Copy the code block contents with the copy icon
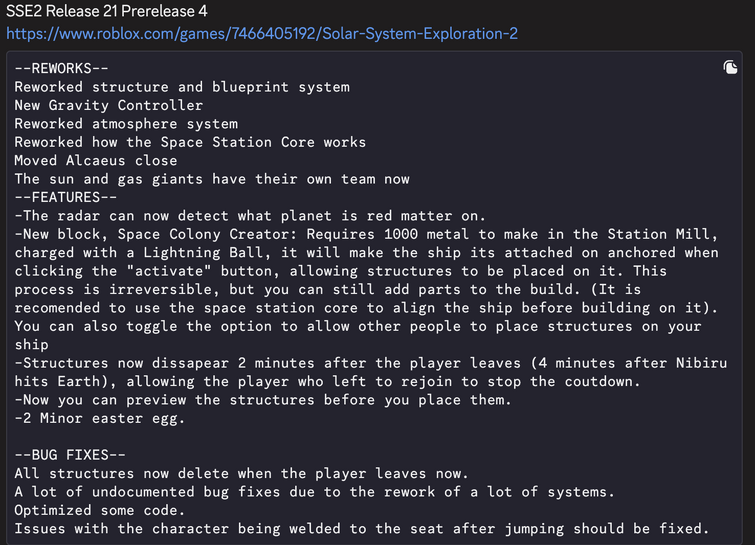The image size is (755, 545). [730, 67]
